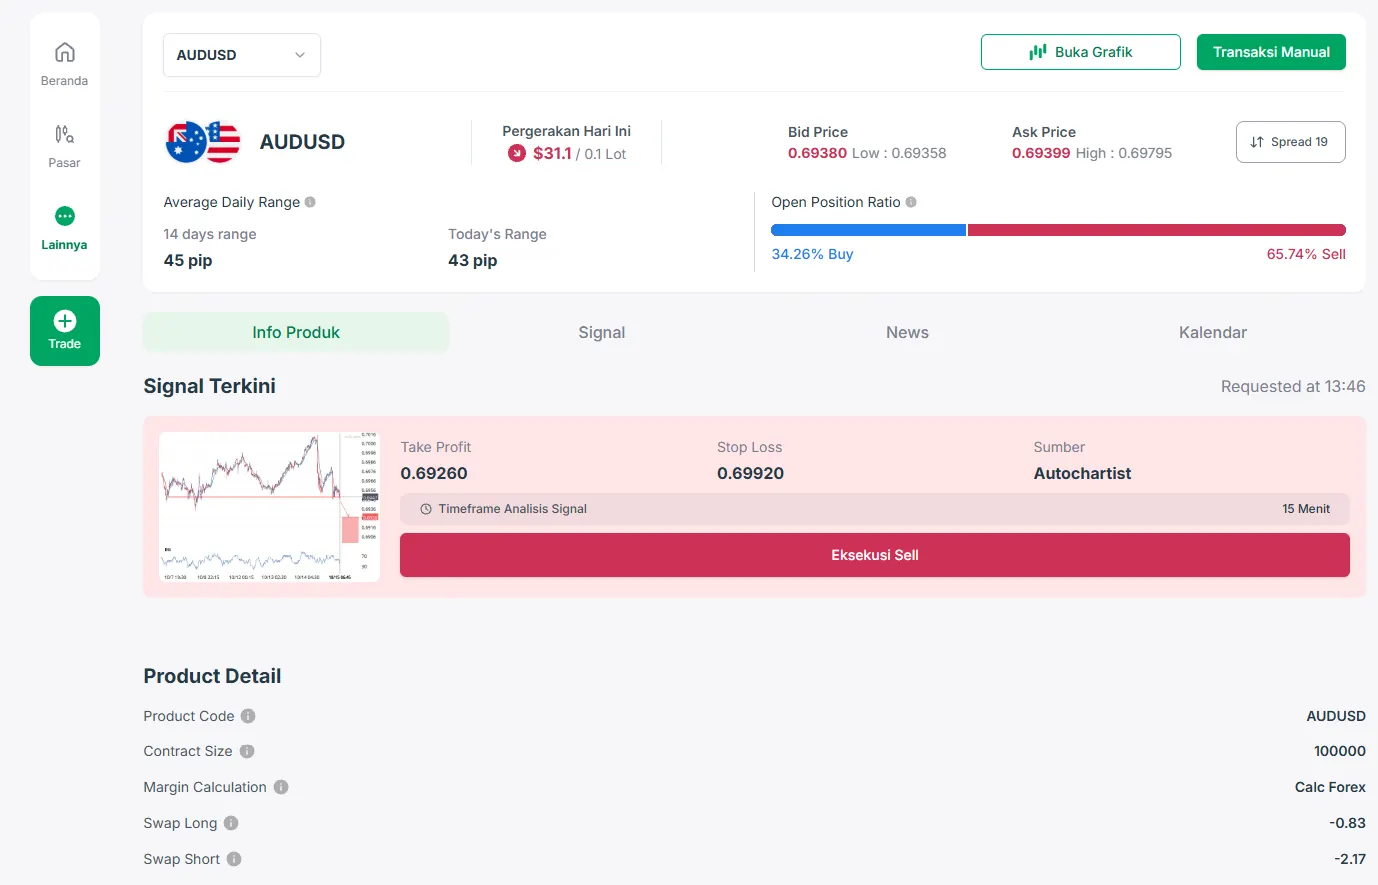Click the Contract Size value 100000

(1340, 751)
